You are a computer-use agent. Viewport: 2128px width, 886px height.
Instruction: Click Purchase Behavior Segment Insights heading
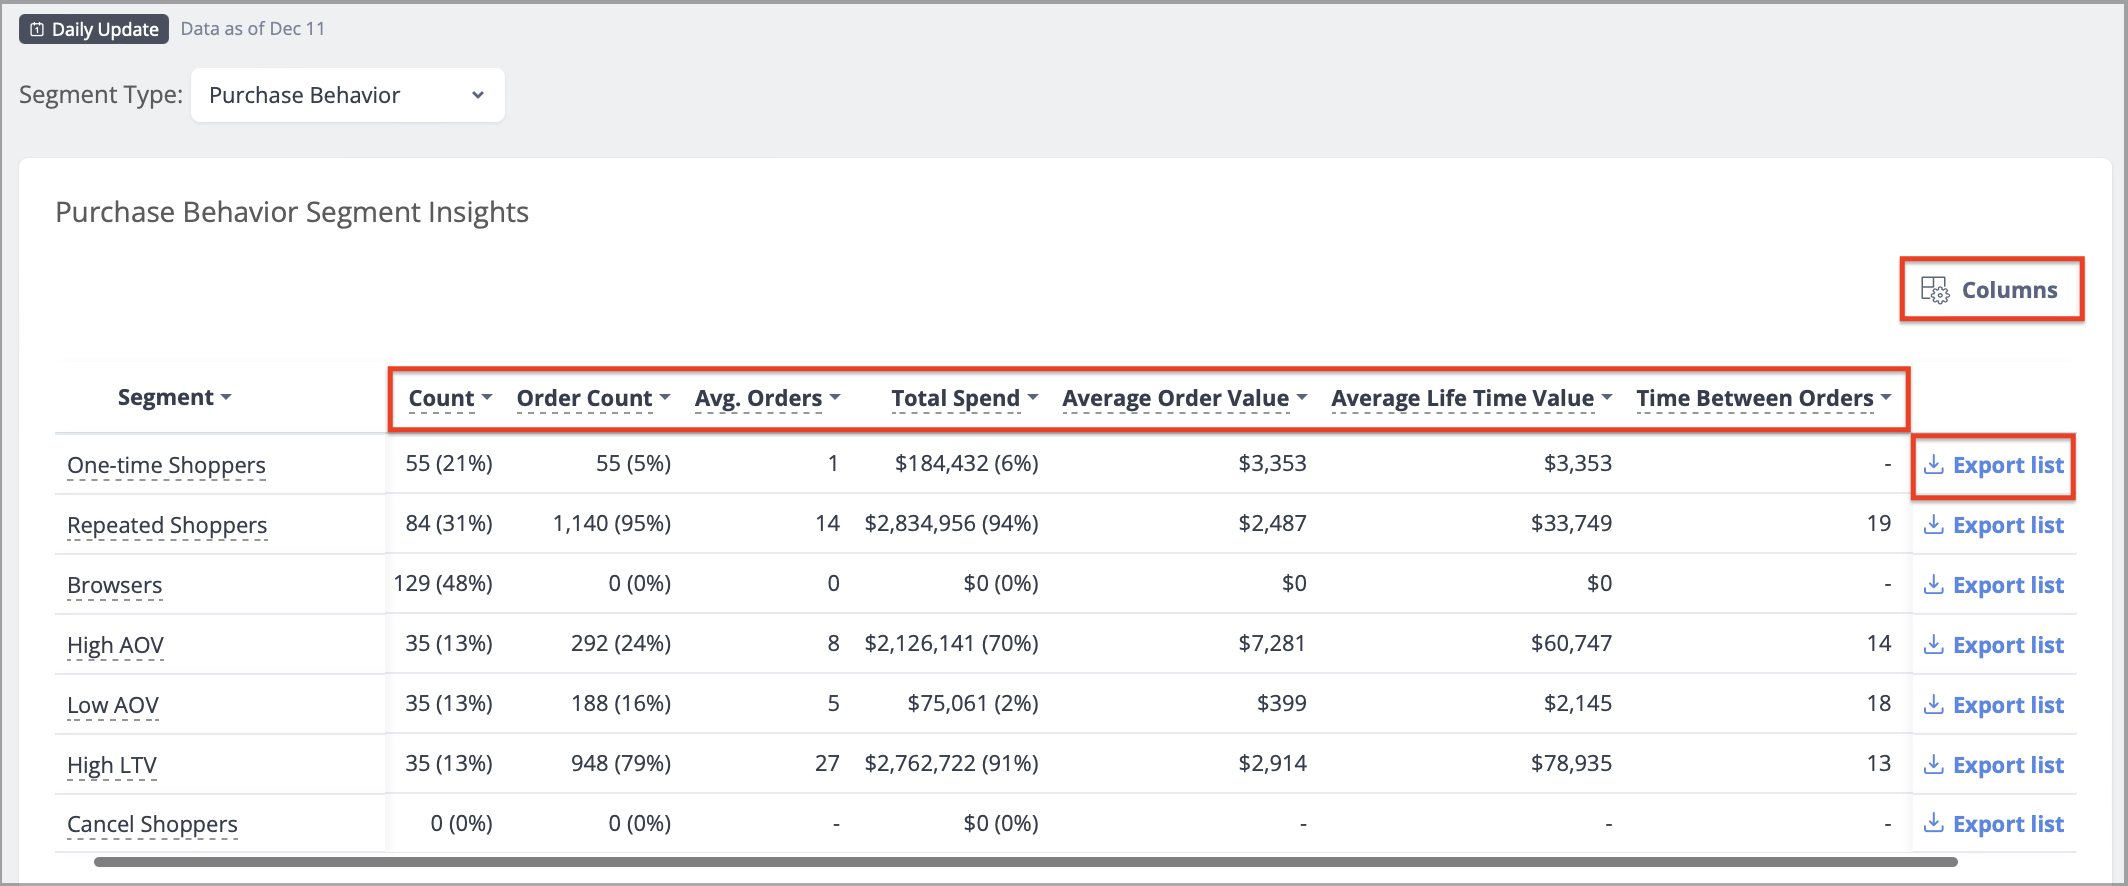[292, 212]
